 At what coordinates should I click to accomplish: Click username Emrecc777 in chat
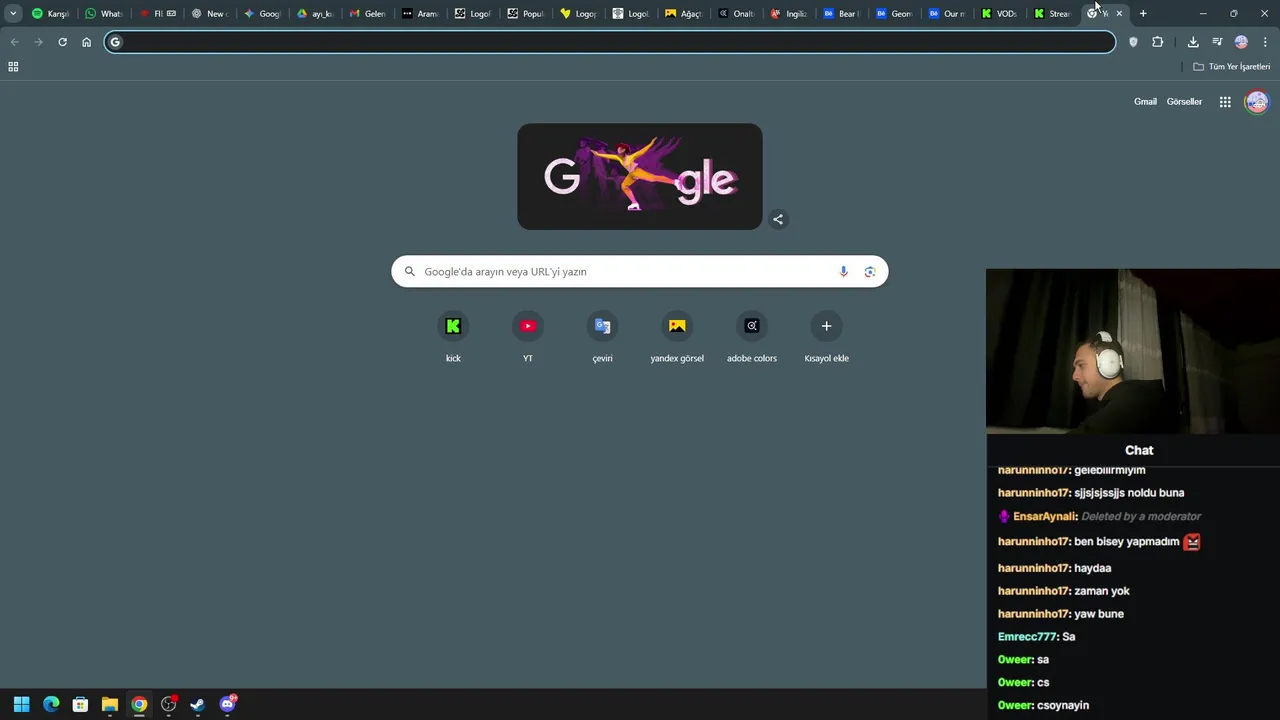[1027, 637]
